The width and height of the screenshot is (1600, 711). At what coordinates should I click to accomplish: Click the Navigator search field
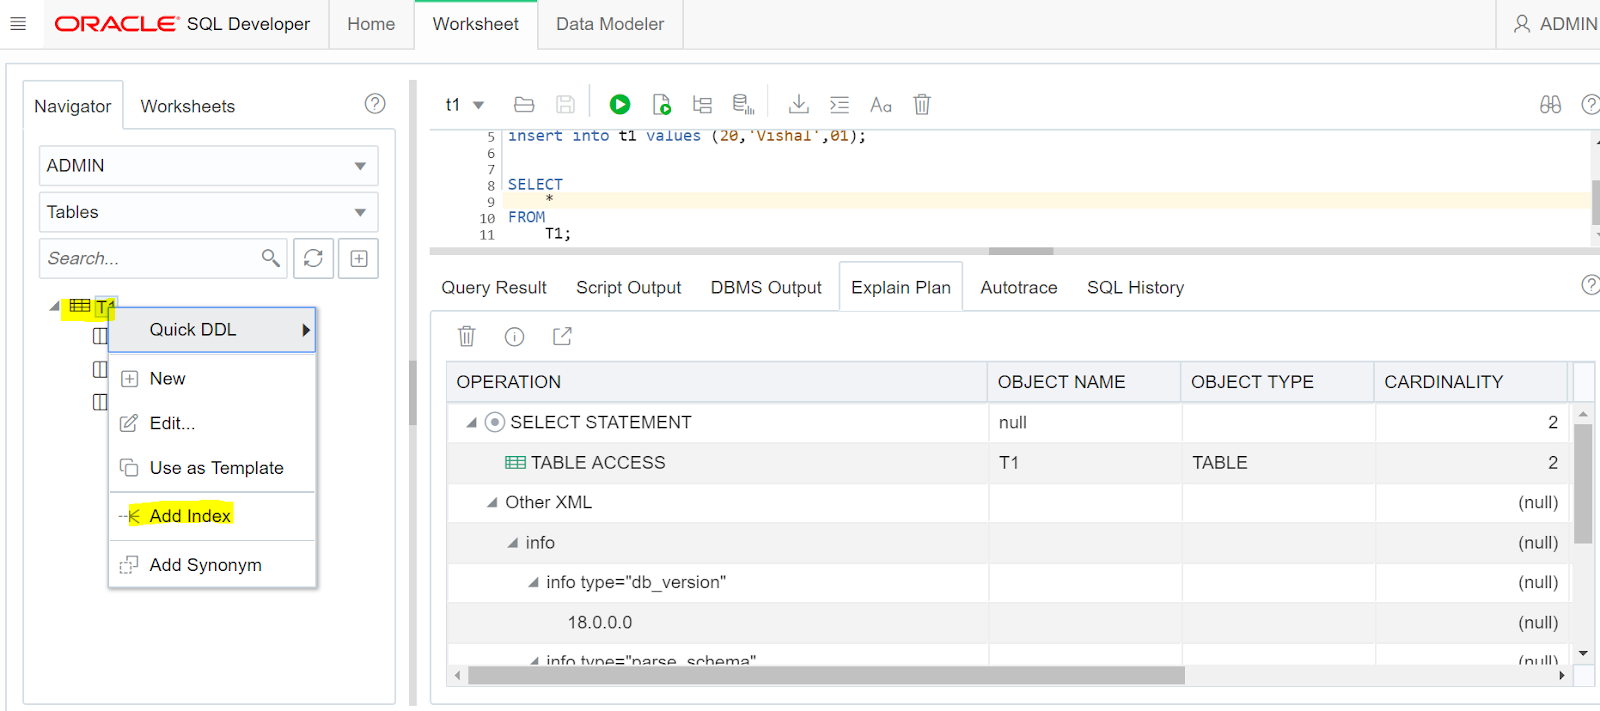point(150,258)
